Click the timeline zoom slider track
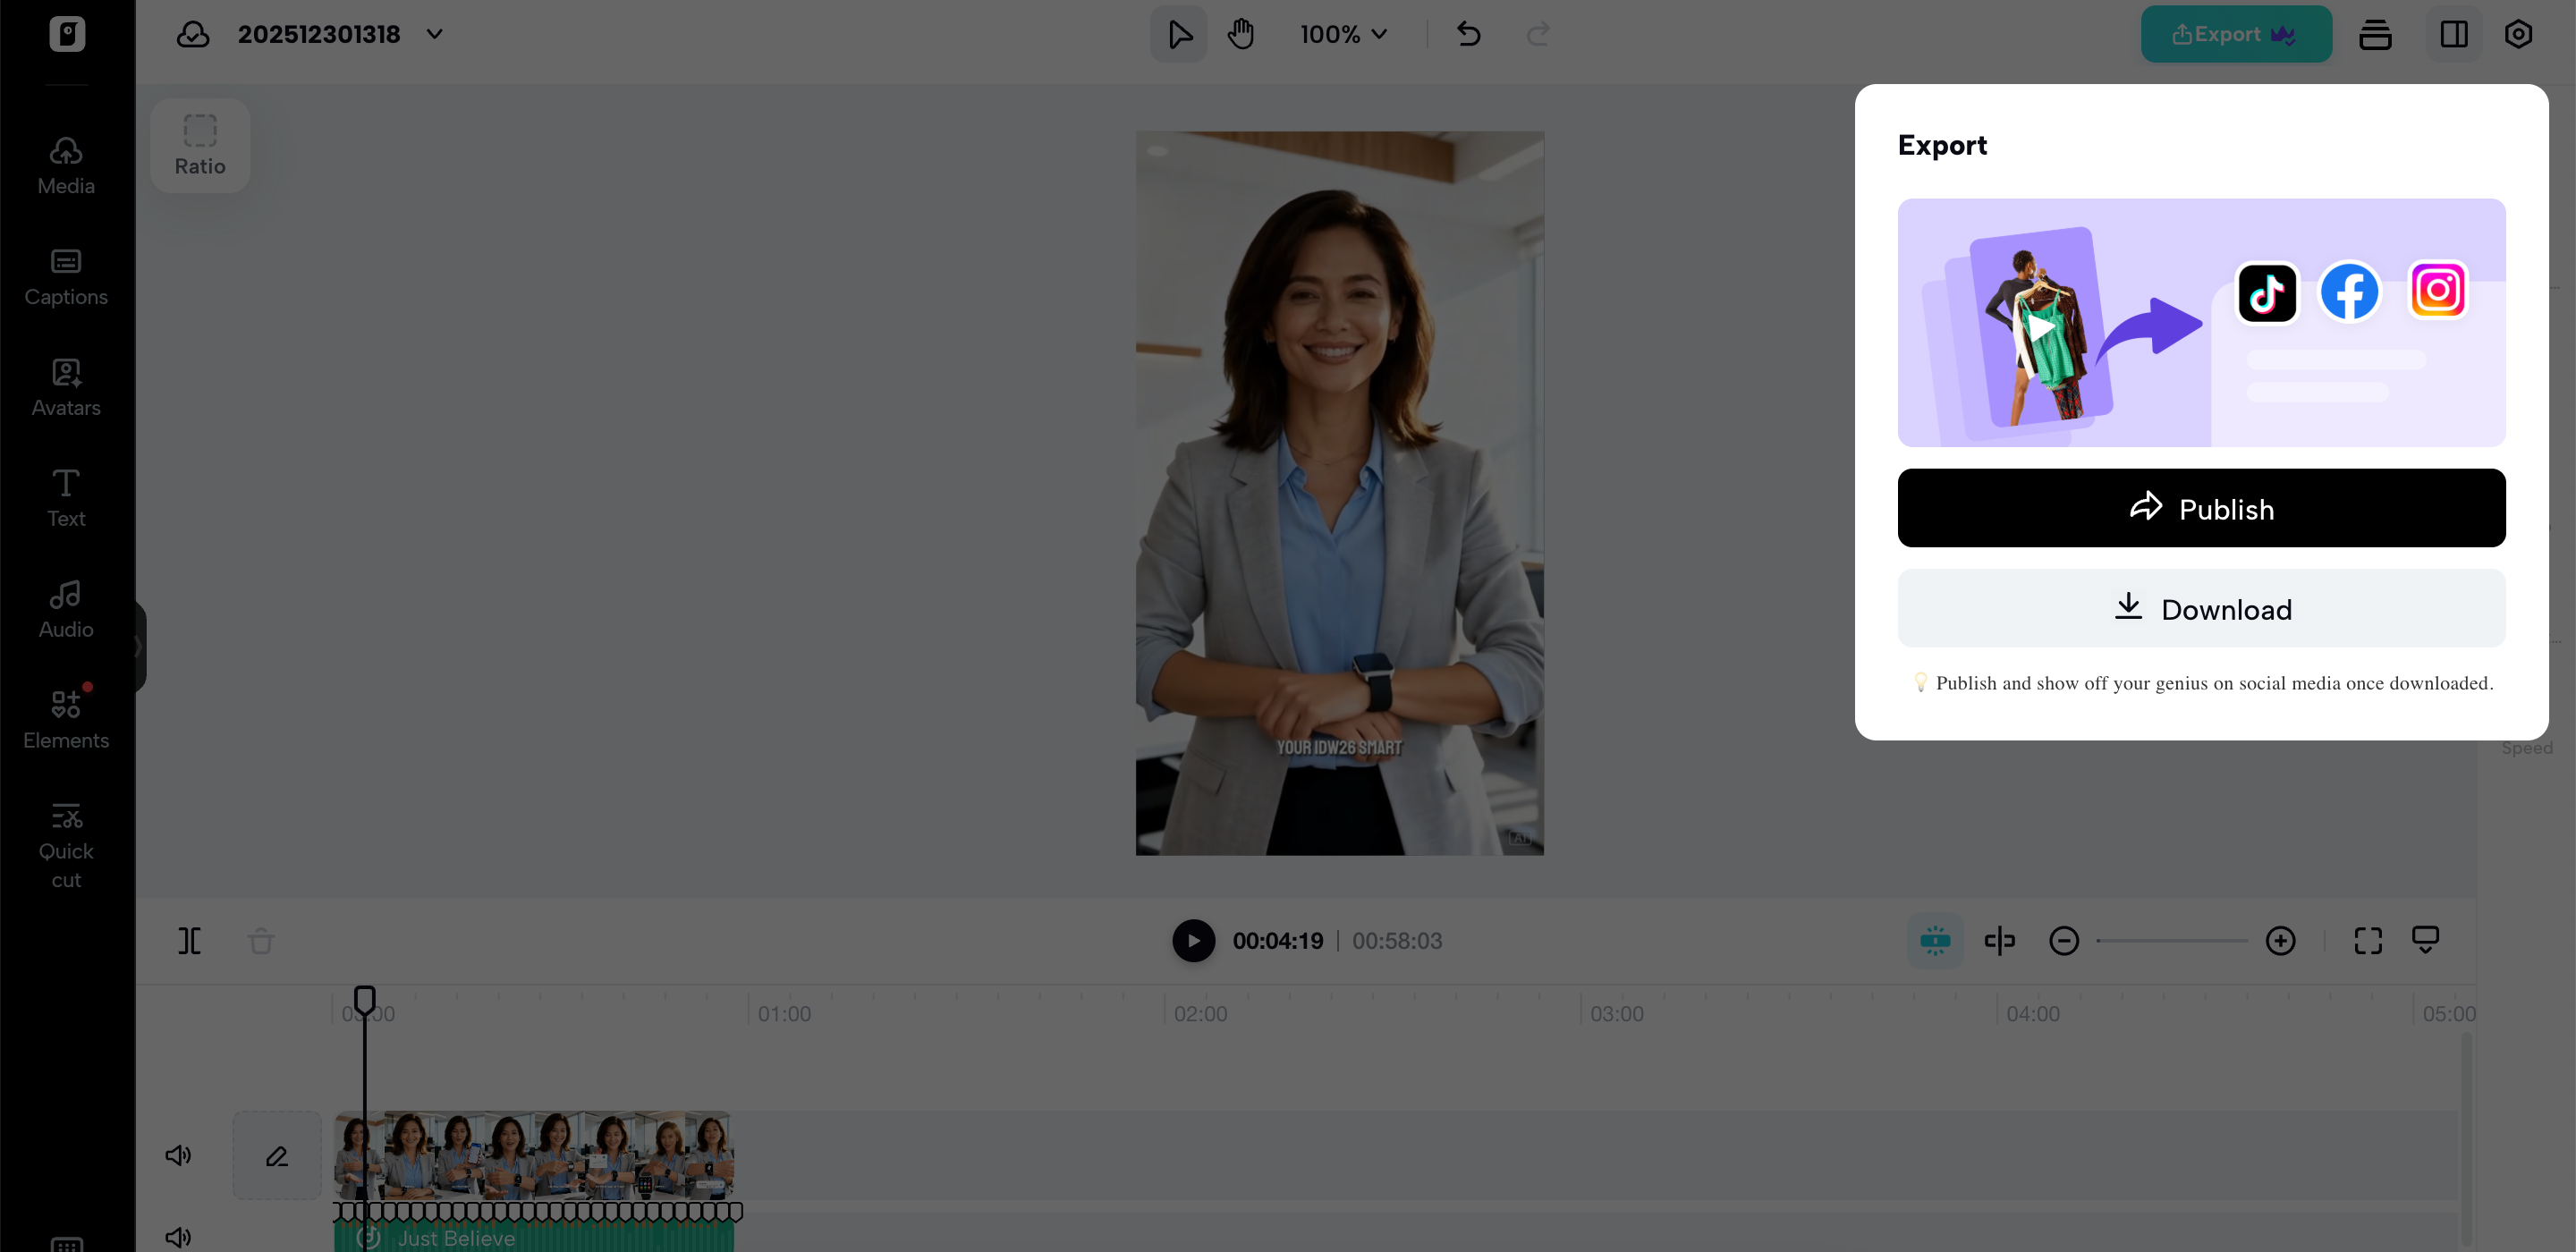Viewport: 2576px width, 1252px height. pyautogui.click(x=2171, y=941)
